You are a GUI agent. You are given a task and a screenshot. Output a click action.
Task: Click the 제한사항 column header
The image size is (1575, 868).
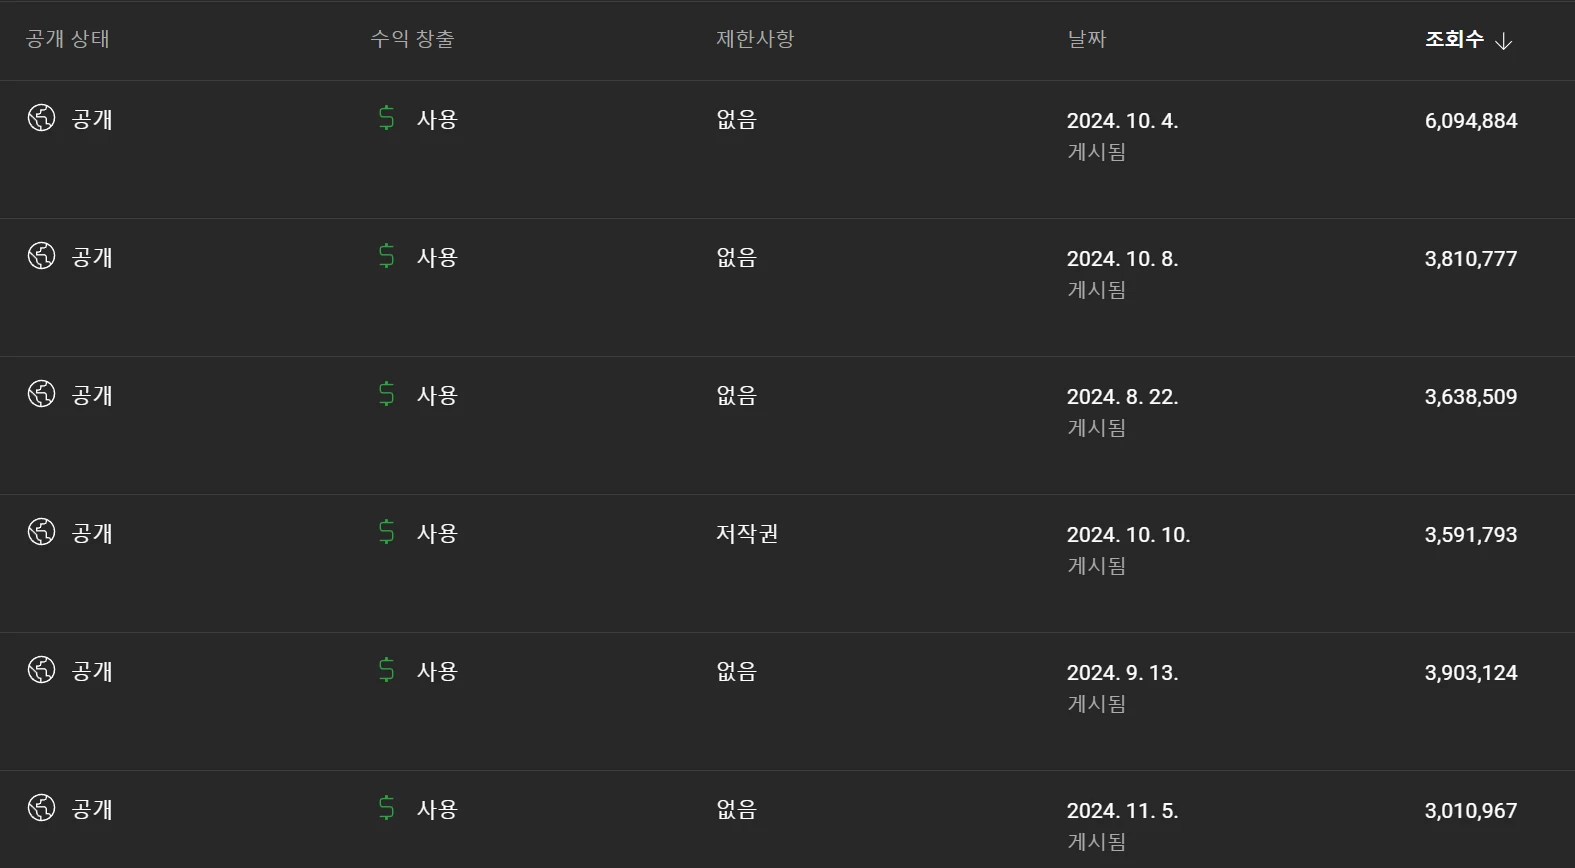[755, 39]
